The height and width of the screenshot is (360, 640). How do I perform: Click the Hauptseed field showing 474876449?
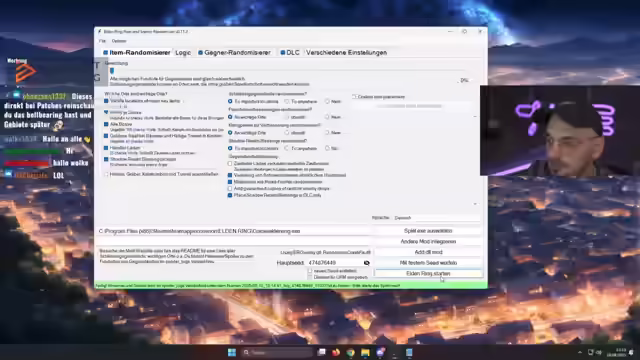point(334,263)
